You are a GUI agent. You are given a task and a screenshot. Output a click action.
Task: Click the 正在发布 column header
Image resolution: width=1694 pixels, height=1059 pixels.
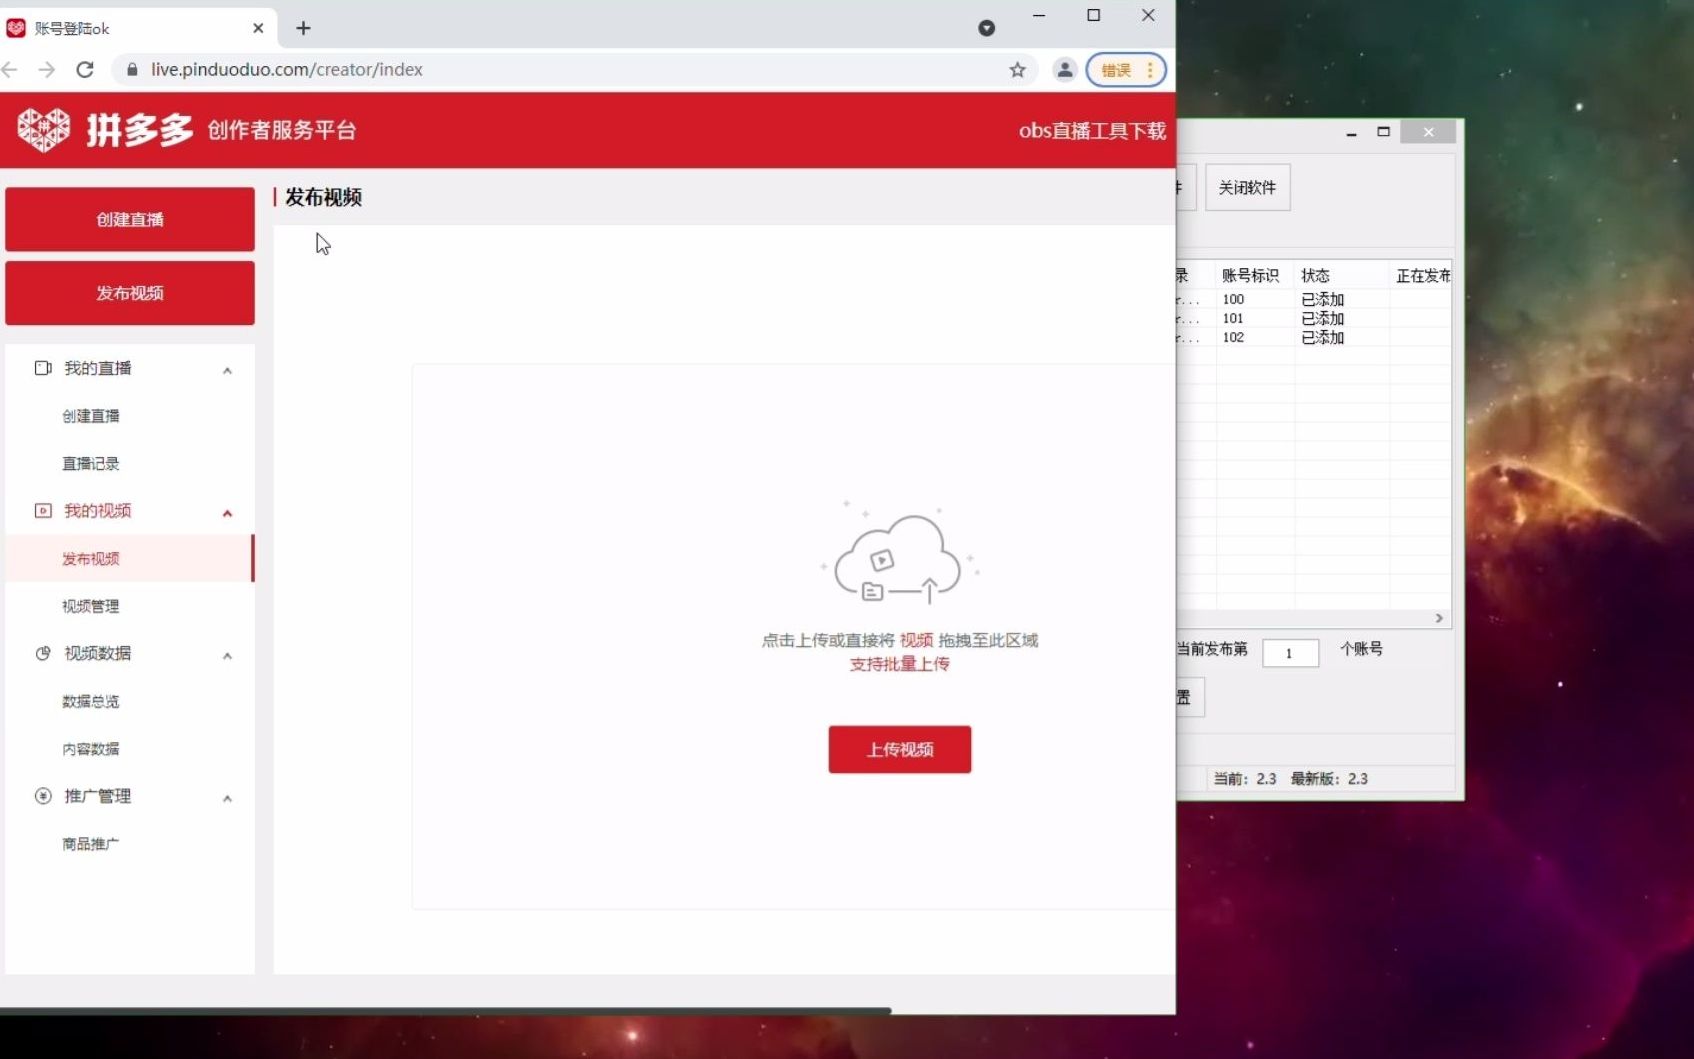(1423, 275)
